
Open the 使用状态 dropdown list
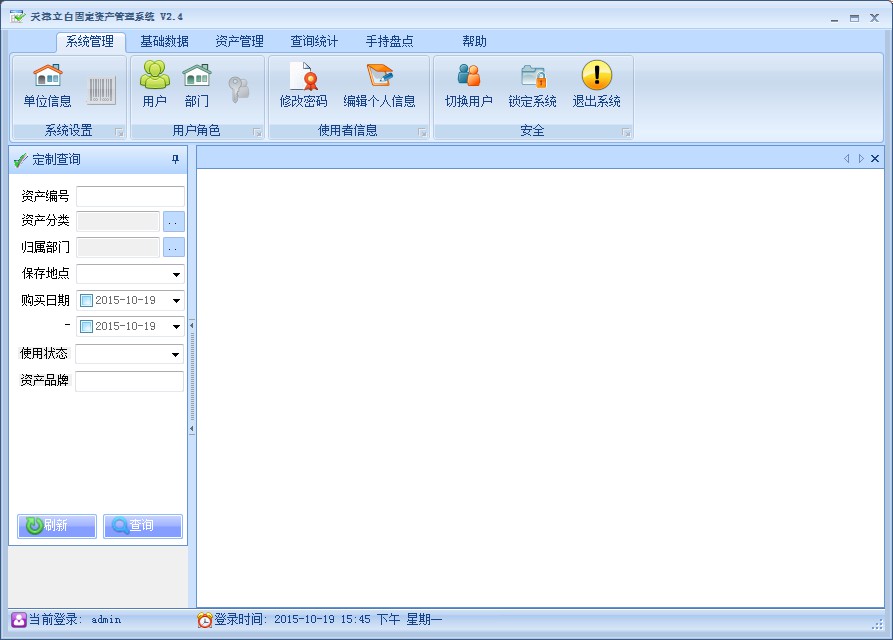point(176,355)
